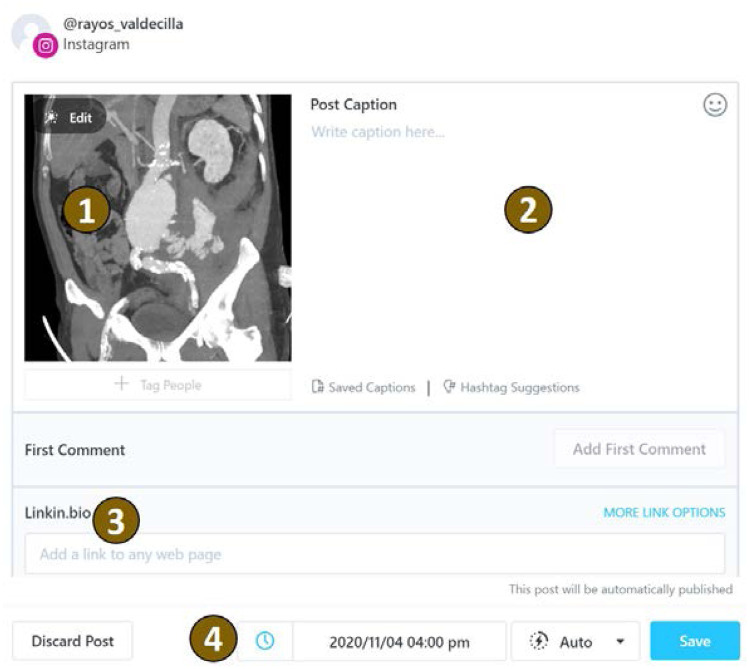The image size is (749, 669).
Task: Click the Instagram logo badge
Action: coord(45,45)
